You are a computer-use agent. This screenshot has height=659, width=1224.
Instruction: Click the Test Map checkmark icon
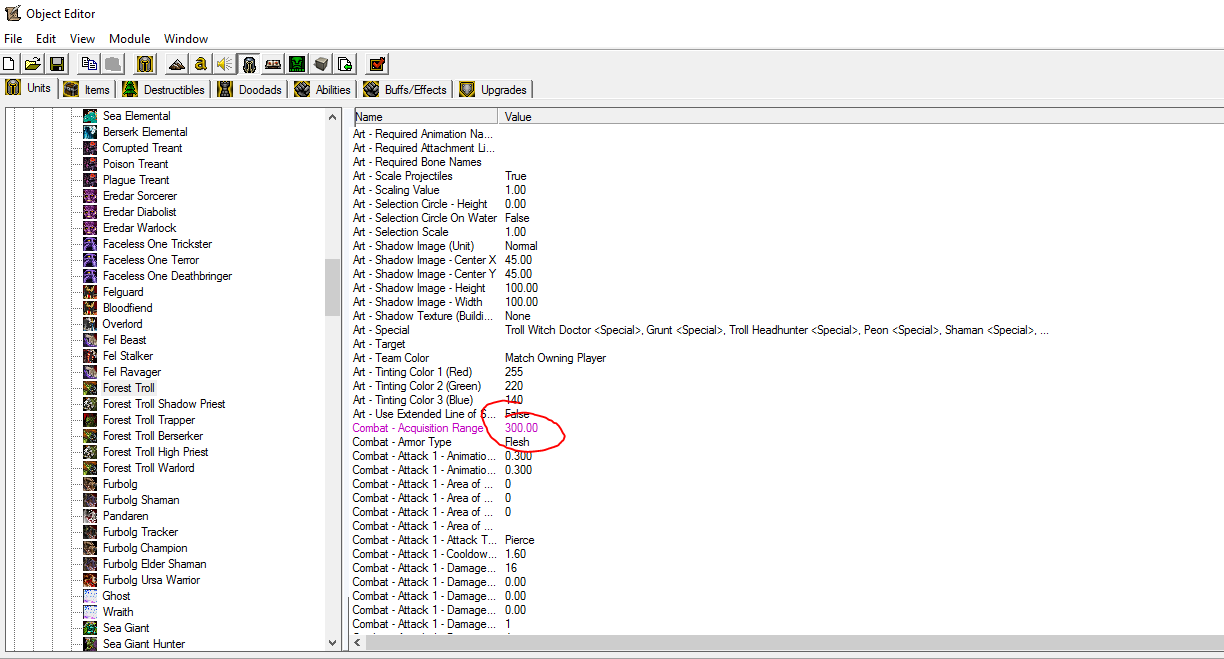(377, 64)
